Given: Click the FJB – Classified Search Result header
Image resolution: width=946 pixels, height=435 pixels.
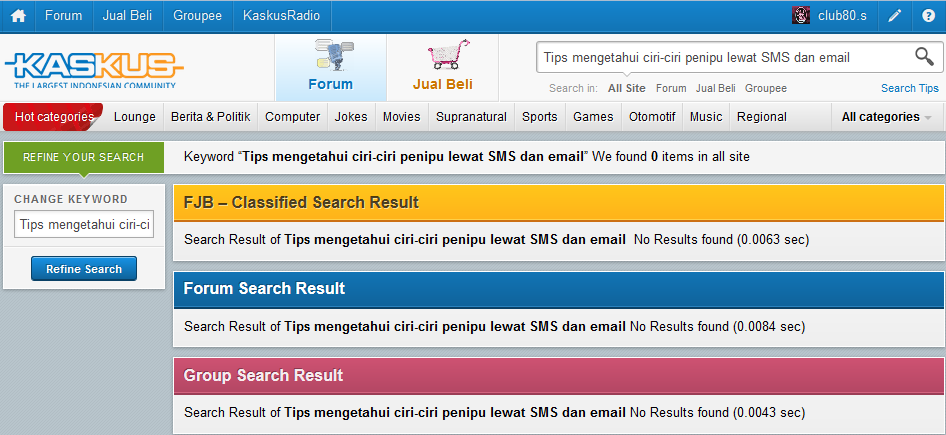Looking at the screenshot, I should 559,203.
